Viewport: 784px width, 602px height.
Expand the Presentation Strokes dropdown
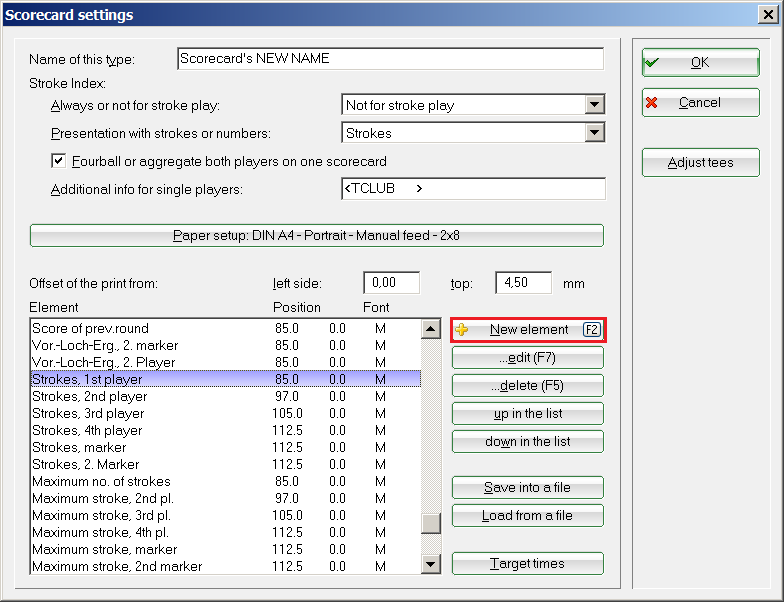(595, 133)
